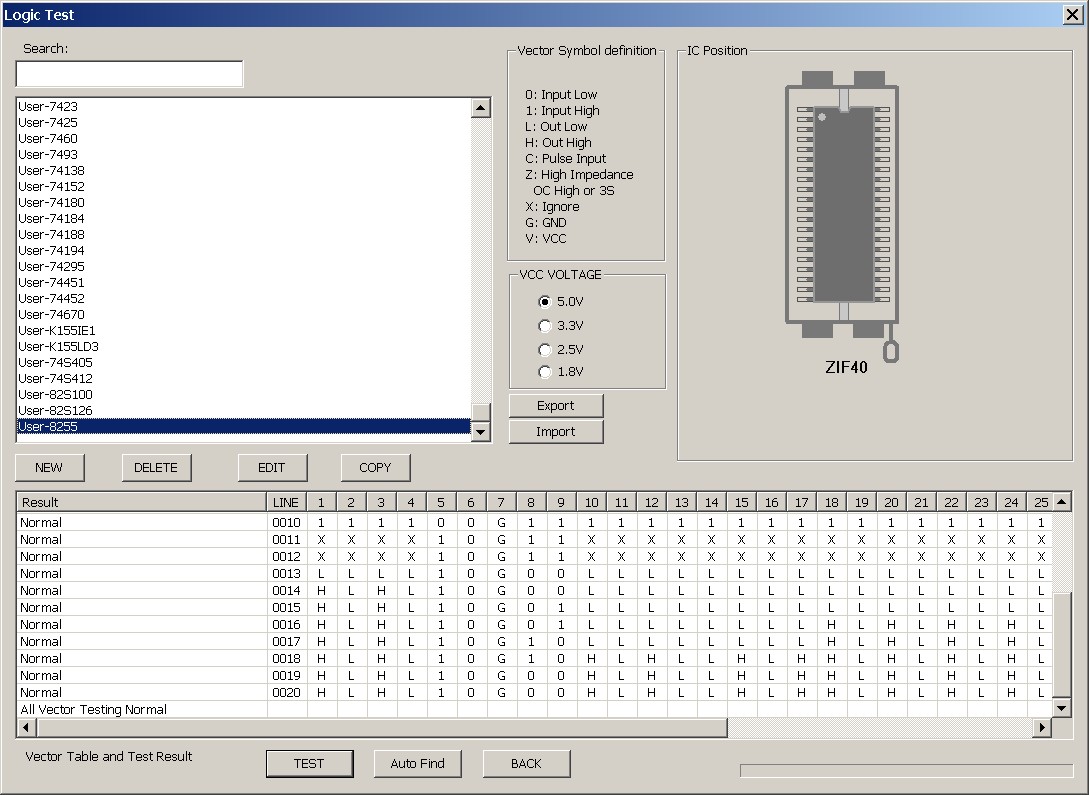Set the VCC voltage to 2.5V
Screen dimensions: 1089x795
tap(545, 349)
